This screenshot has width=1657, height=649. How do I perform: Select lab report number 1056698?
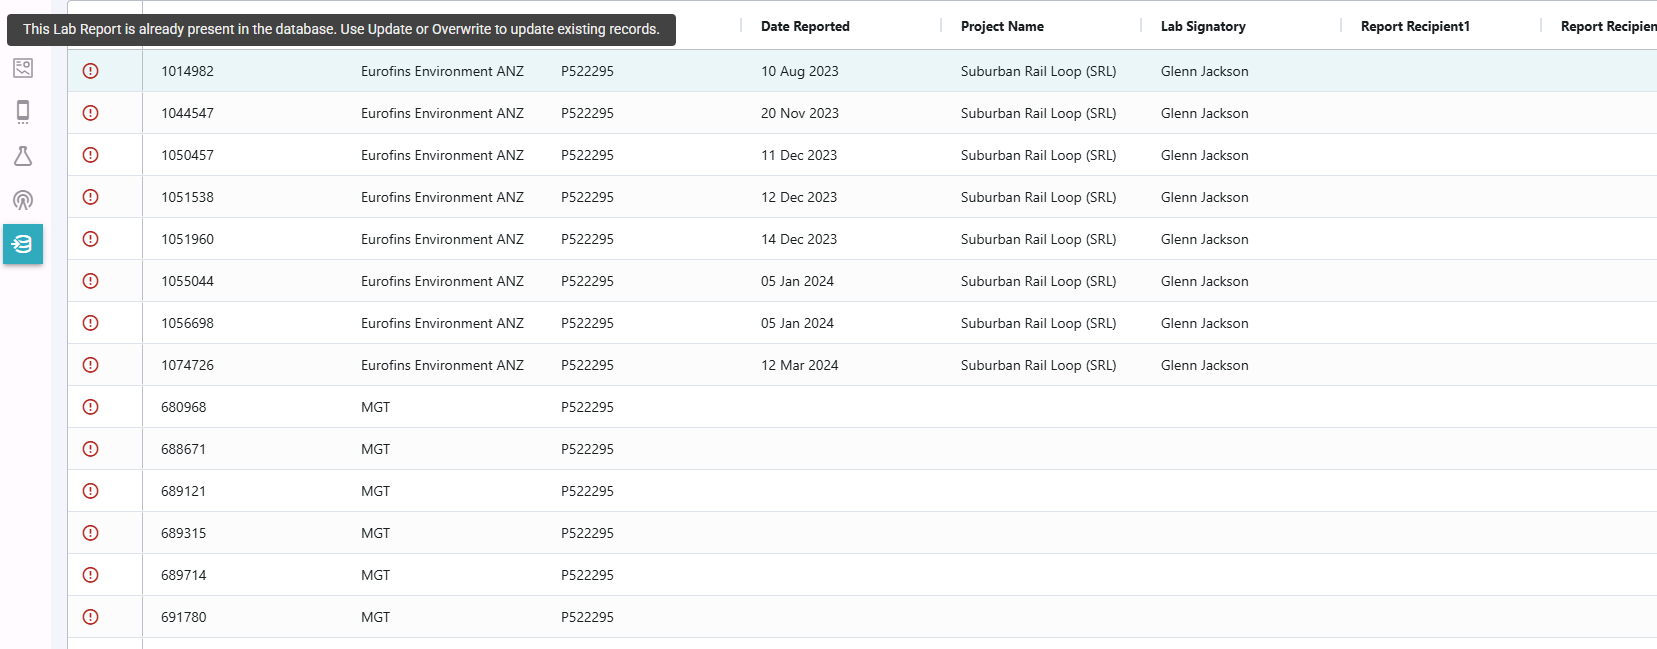pyautogui.click(x=187, y=323)
